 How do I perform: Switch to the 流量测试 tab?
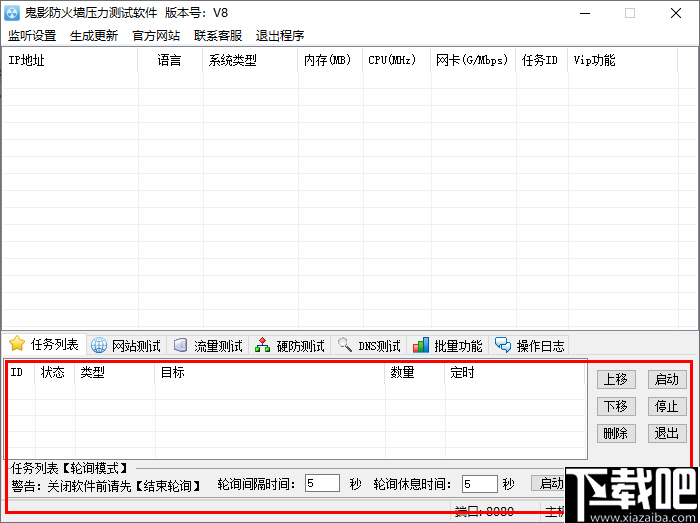tap(208, 345)
